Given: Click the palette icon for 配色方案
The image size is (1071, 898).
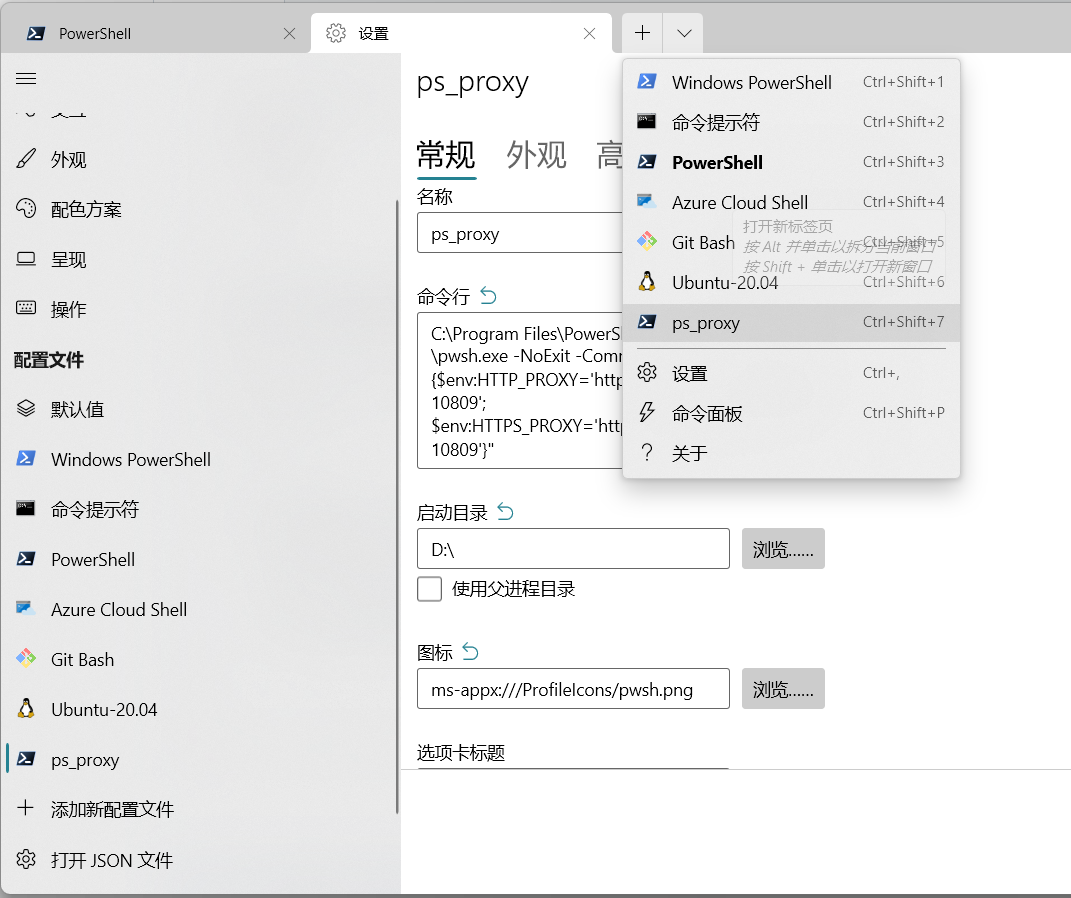Looking at the screenshot, I should coord(26,208).
